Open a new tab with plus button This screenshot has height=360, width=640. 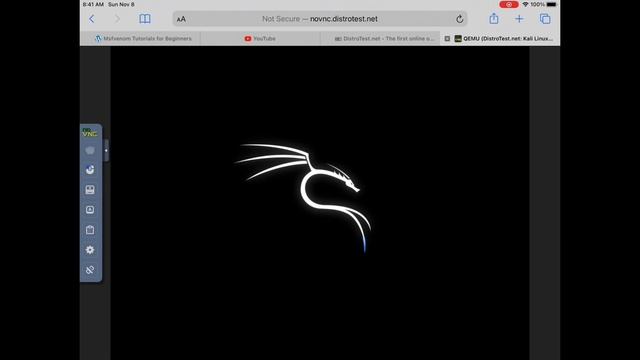tap(519, 19)
